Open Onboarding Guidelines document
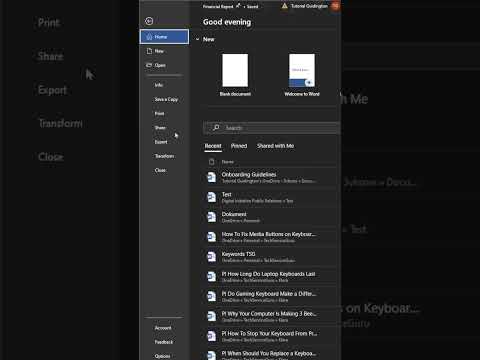Image resolution: width=480 pixels, height=360 pixels. click(270, 177)
